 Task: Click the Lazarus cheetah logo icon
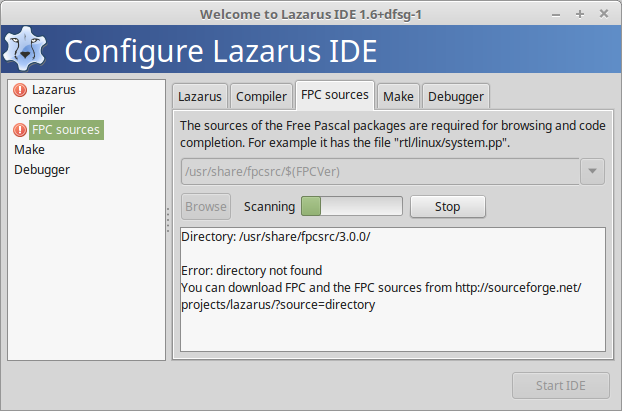coord(25,48)
